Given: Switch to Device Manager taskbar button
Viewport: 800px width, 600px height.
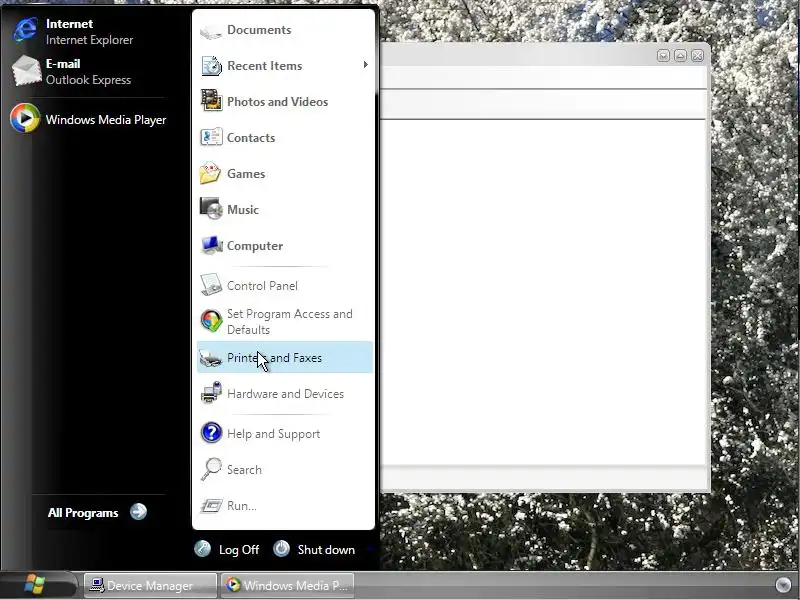Looking at the screenshot, I should tap(150, 585).
